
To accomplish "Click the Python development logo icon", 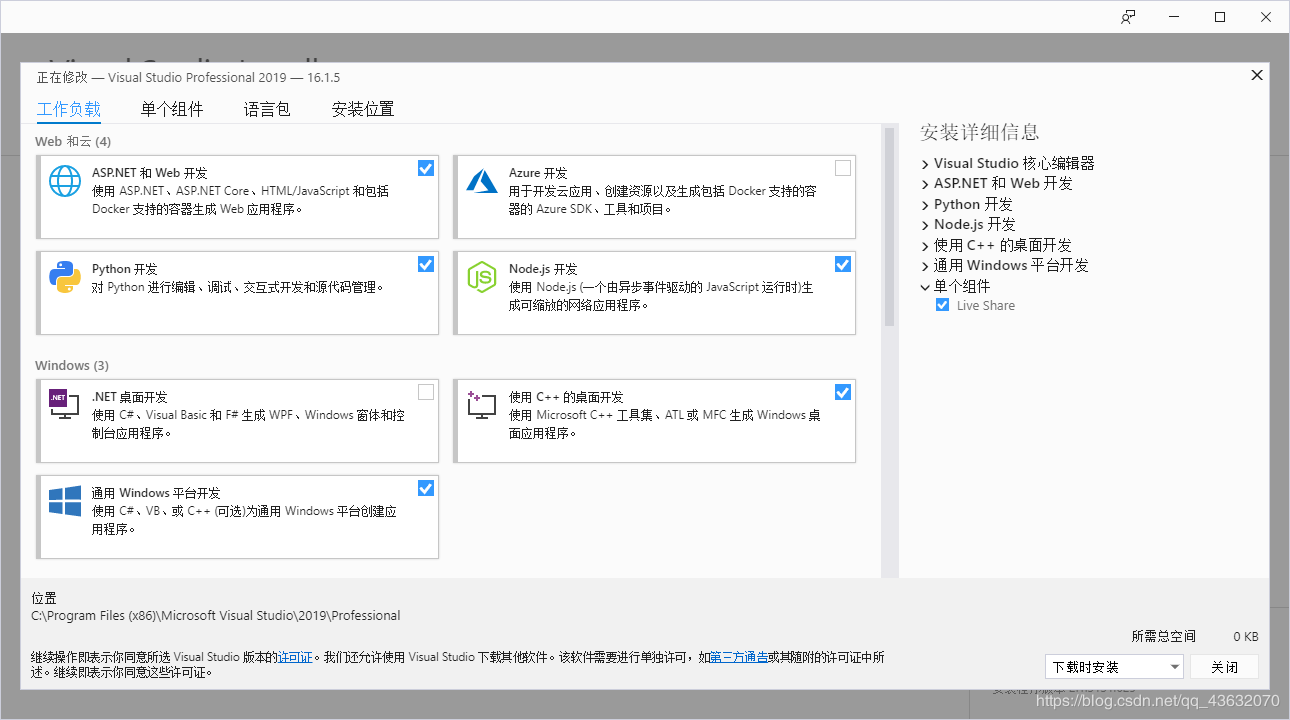I will pyautogui.click(x=65, y=277).
